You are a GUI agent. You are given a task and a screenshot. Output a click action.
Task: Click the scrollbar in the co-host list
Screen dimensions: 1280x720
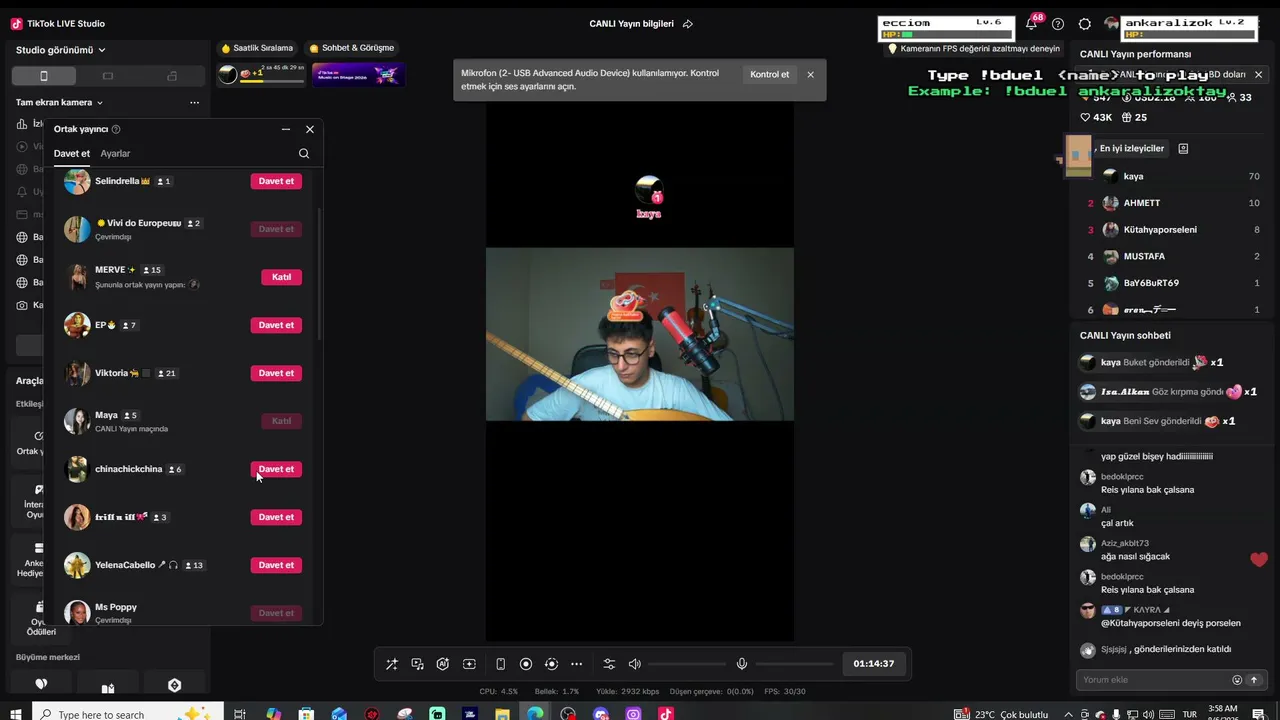coord(319,273)
